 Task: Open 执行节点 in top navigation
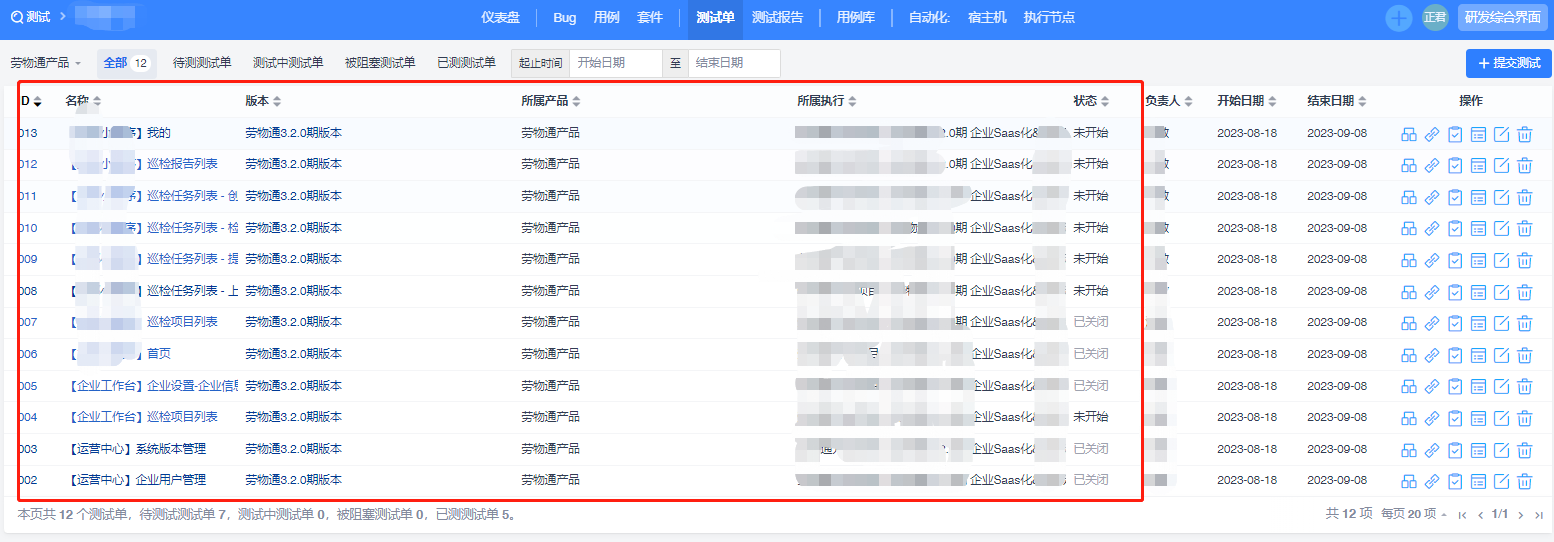click(x=1049, y=17)
